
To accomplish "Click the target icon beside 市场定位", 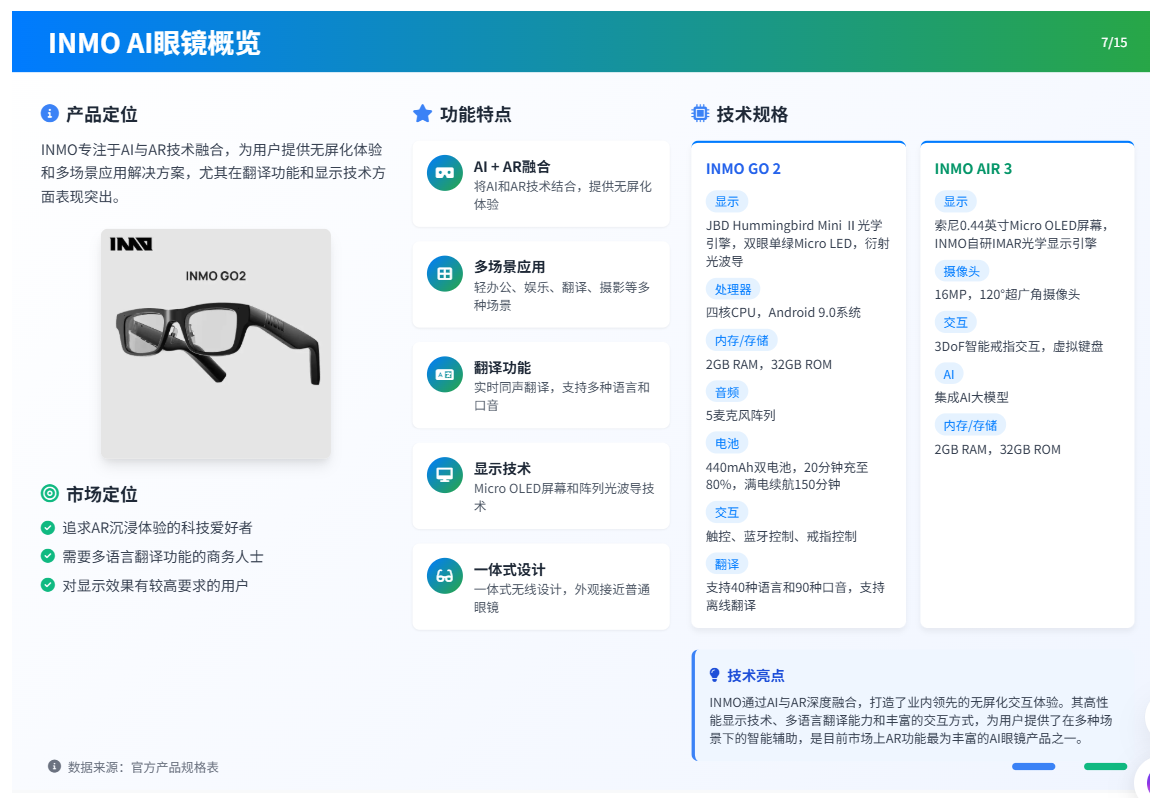I will 49,494.
